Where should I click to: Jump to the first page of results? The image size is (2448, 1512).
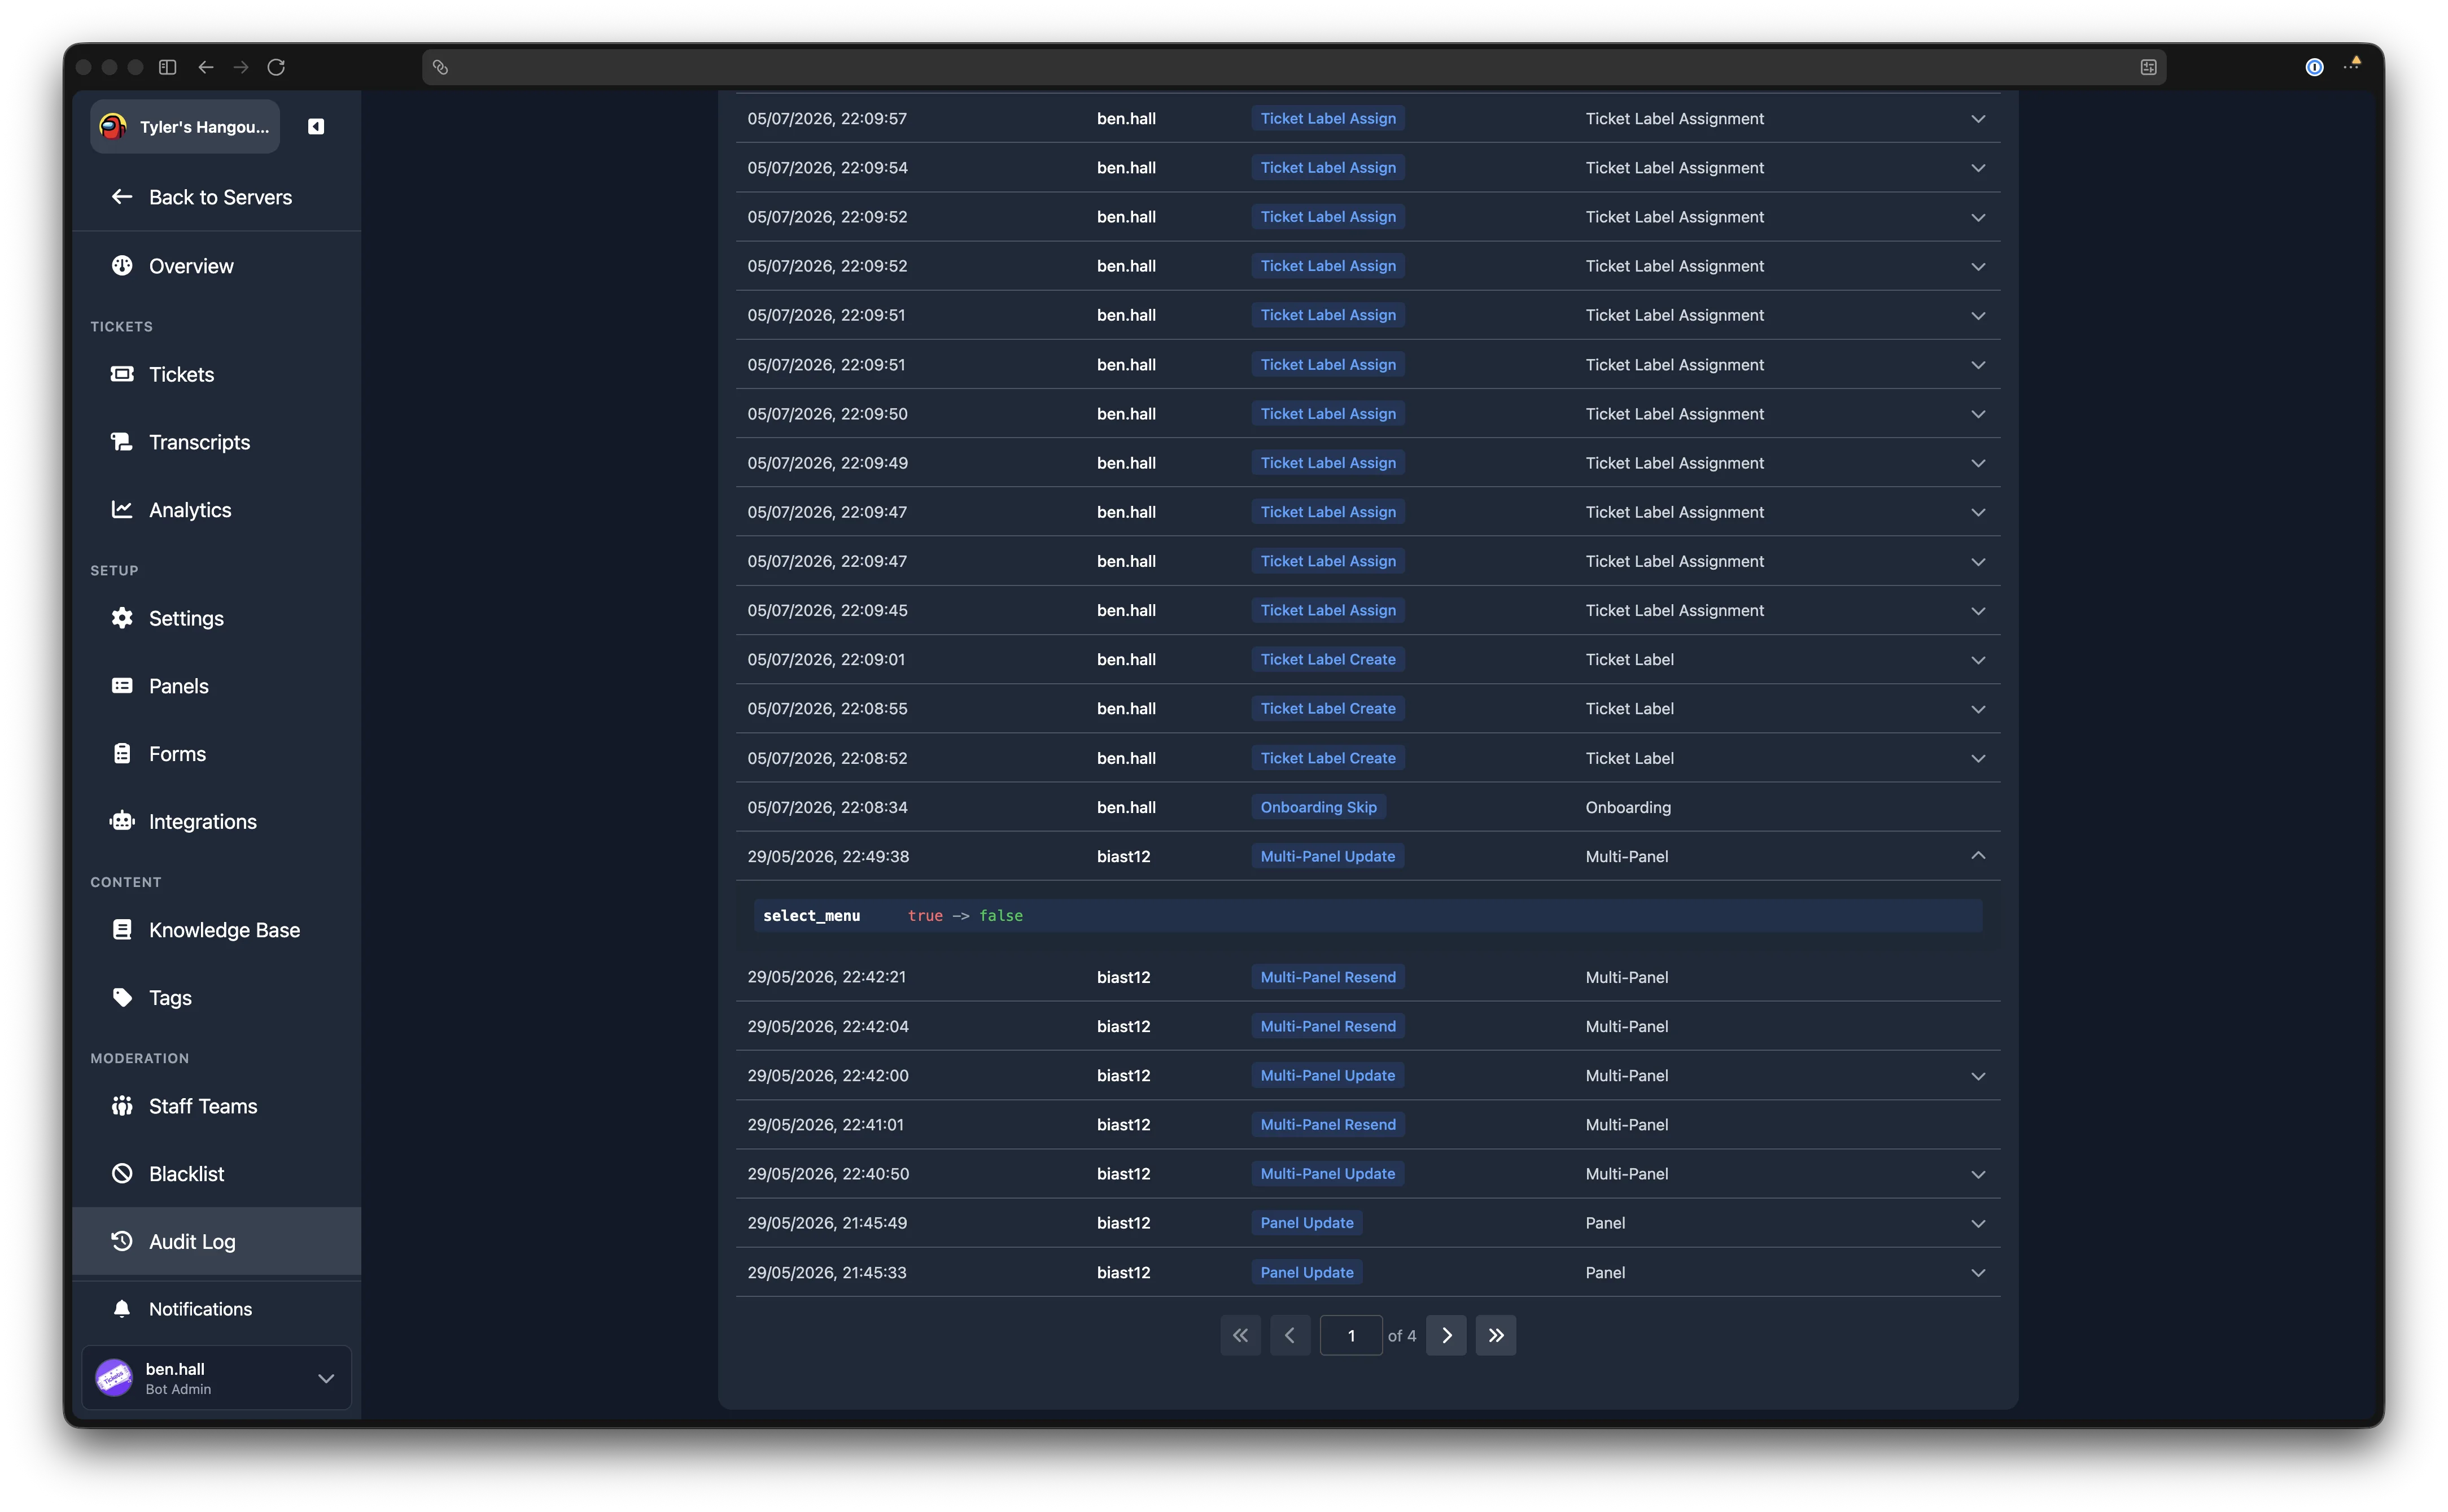click(x=1241, y=1336)
